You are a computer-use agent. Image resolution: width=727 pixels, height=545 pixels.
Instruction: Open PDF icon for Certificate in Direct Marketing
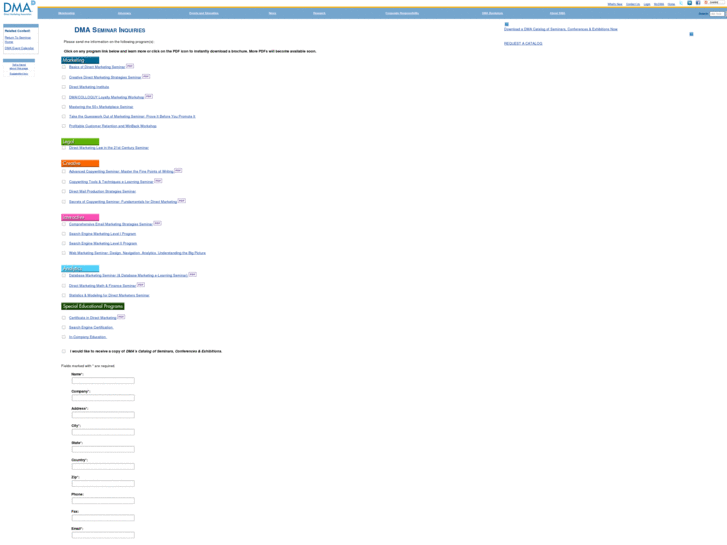121,316
